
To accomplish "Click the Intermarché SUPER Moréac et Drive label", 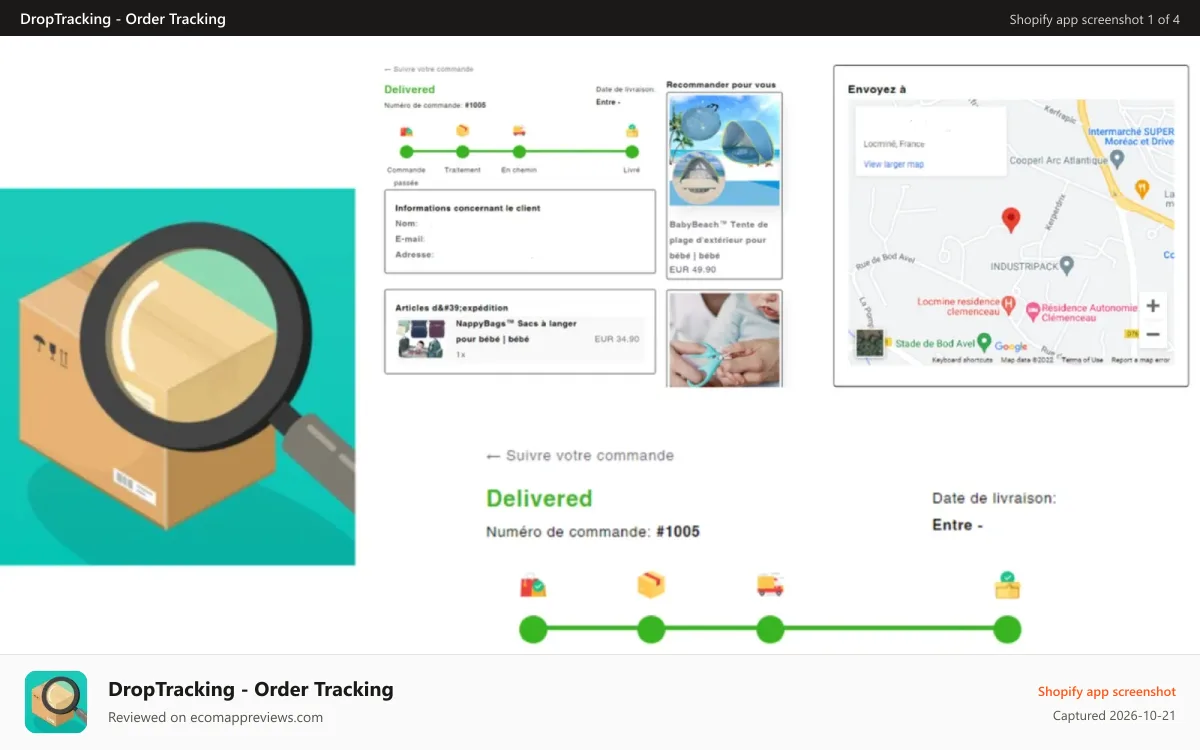I will coord(1130,137).
